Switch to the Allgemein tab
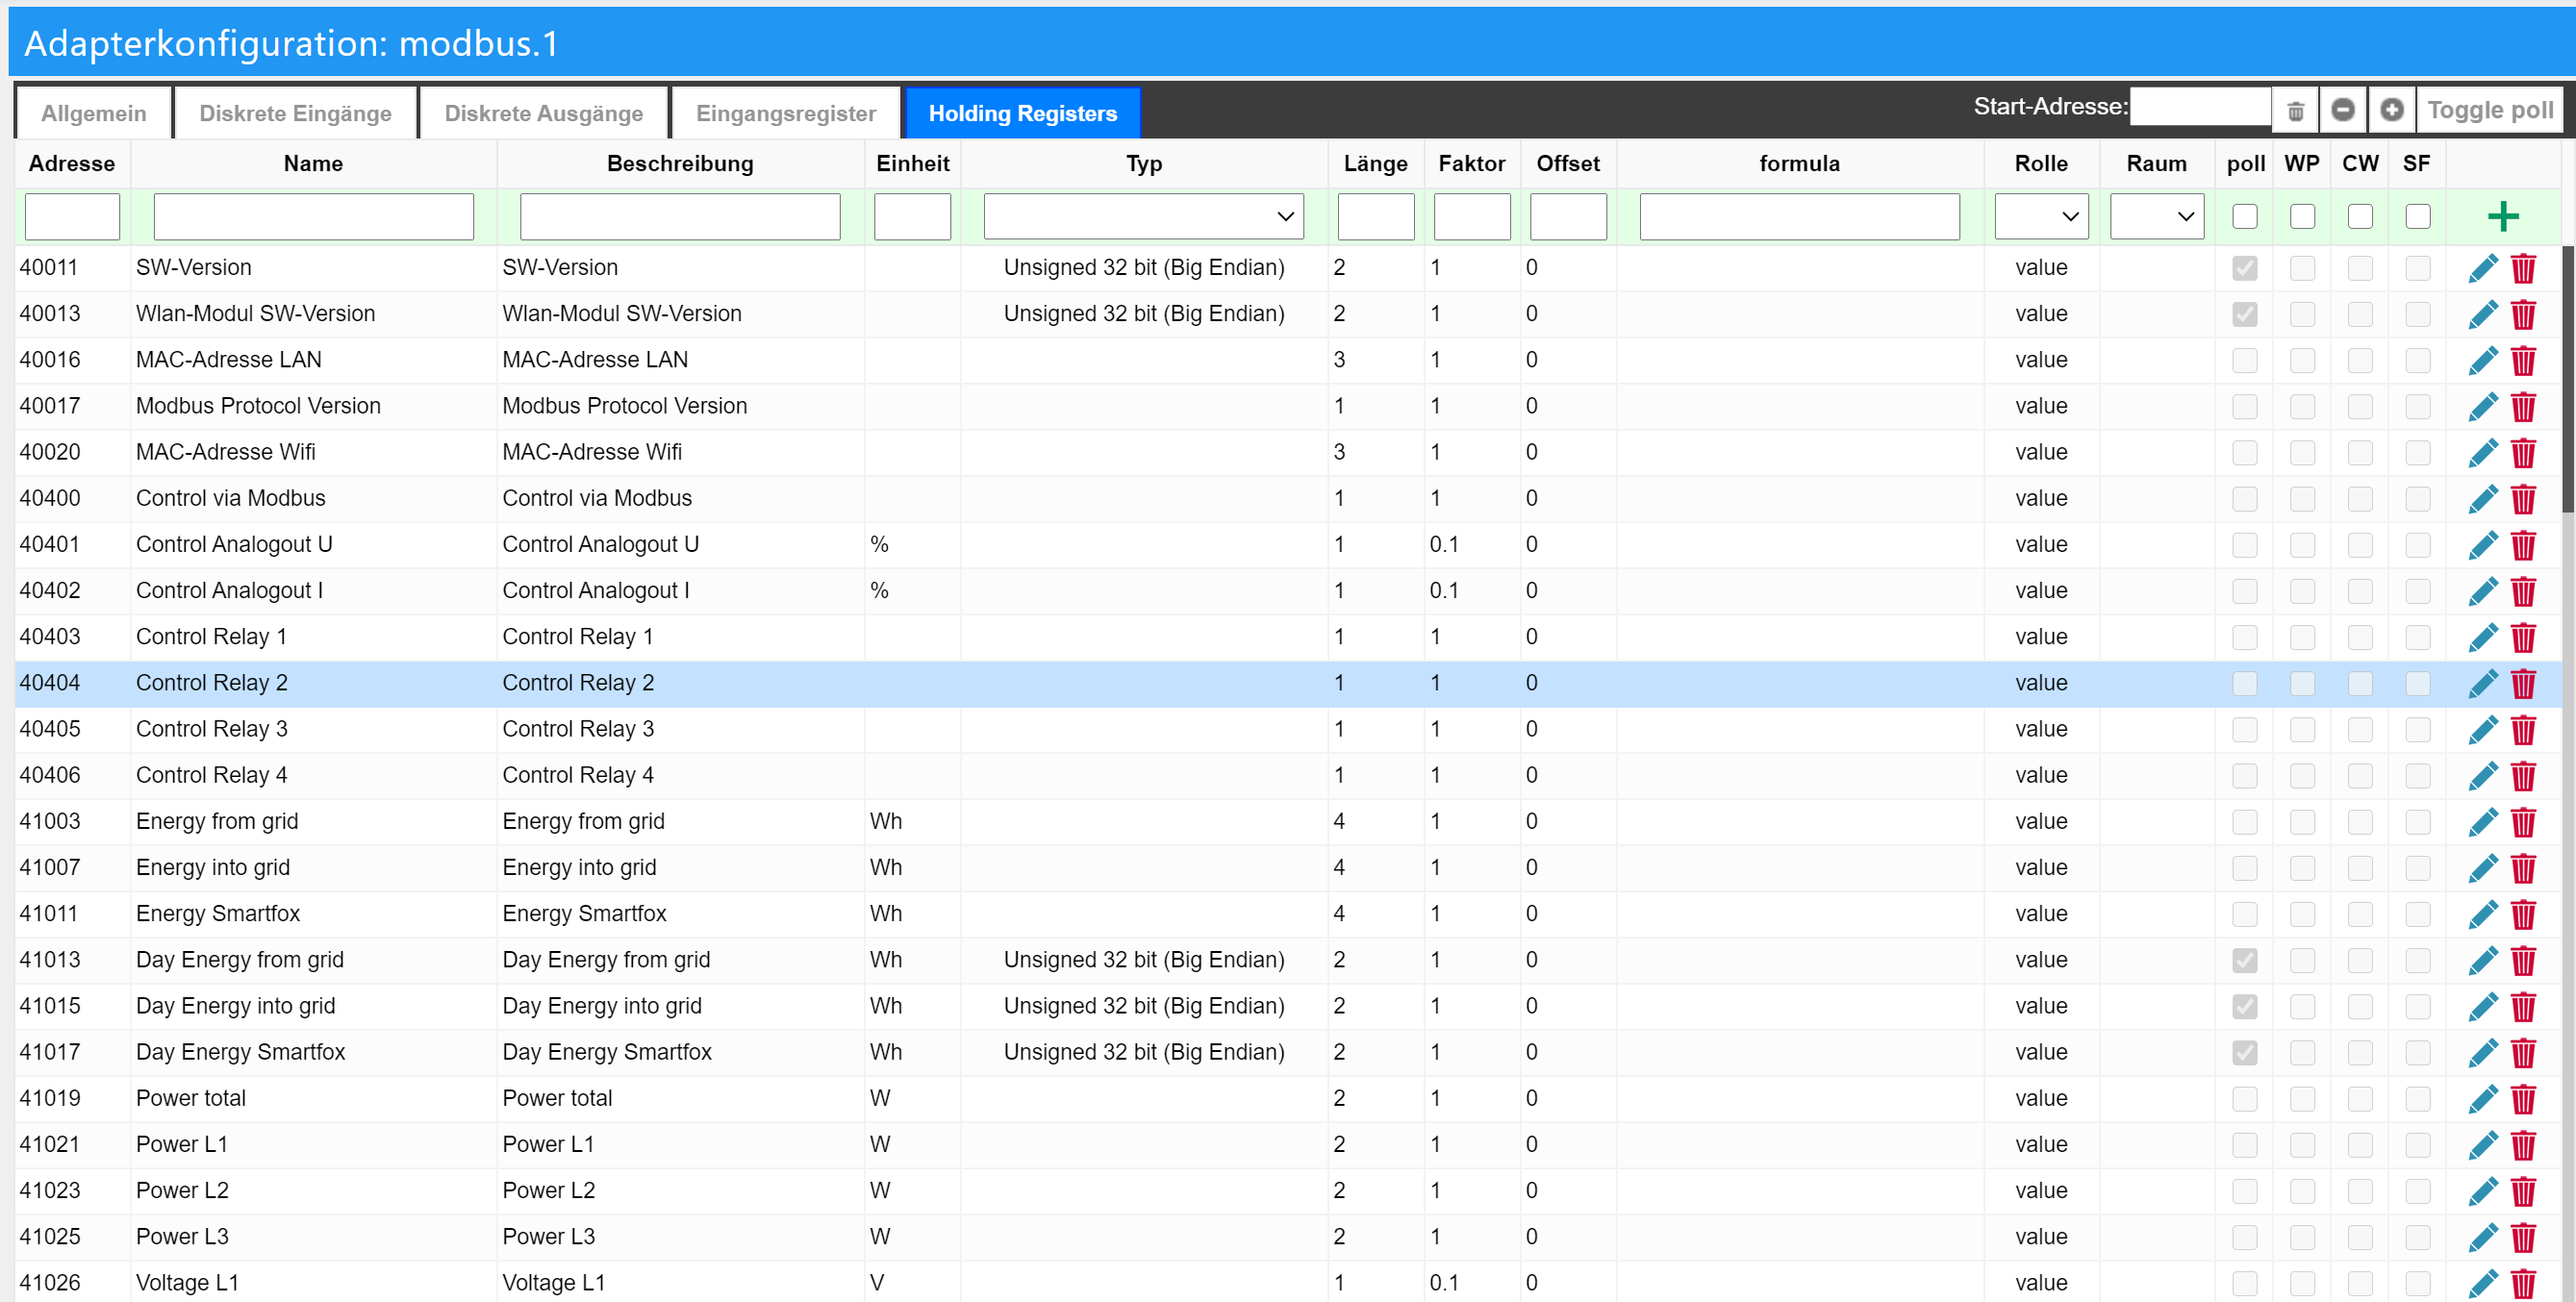This screenshot has height=1302, width=2576. coord(93,113)
